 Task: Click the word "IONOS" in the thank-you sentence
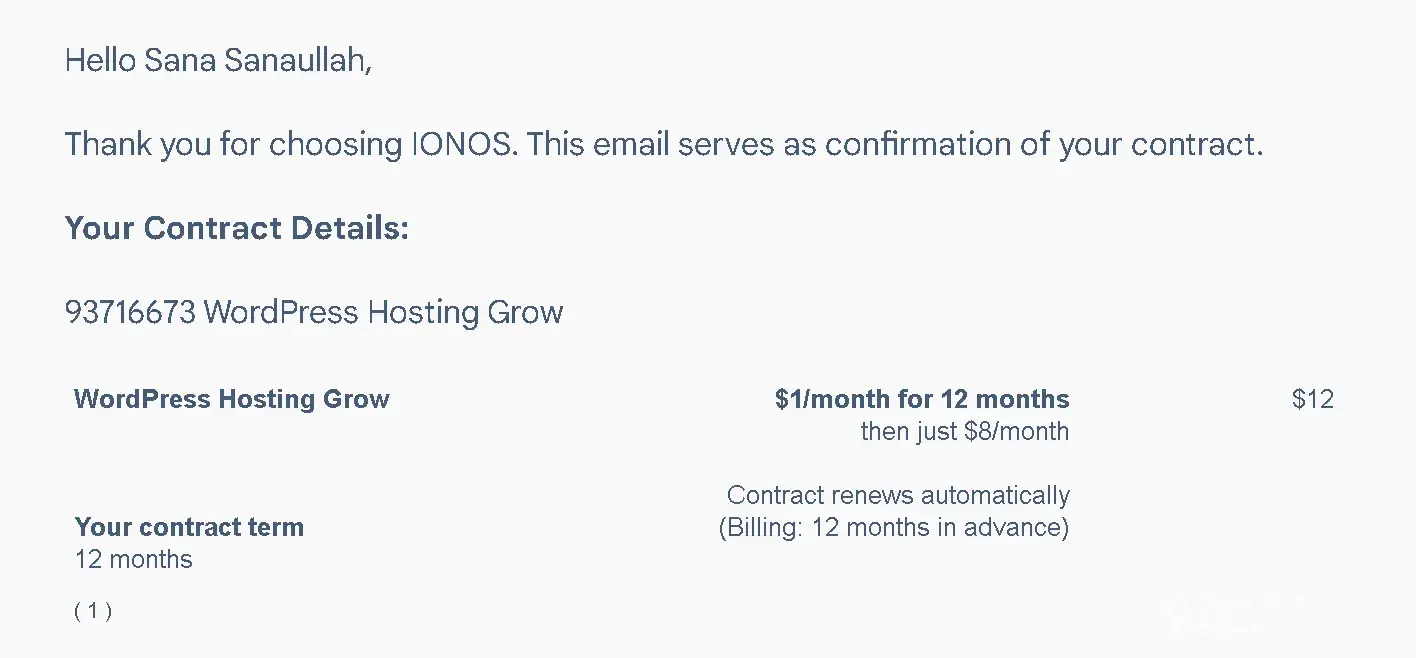pyautogui.click(x=464, y=145)
